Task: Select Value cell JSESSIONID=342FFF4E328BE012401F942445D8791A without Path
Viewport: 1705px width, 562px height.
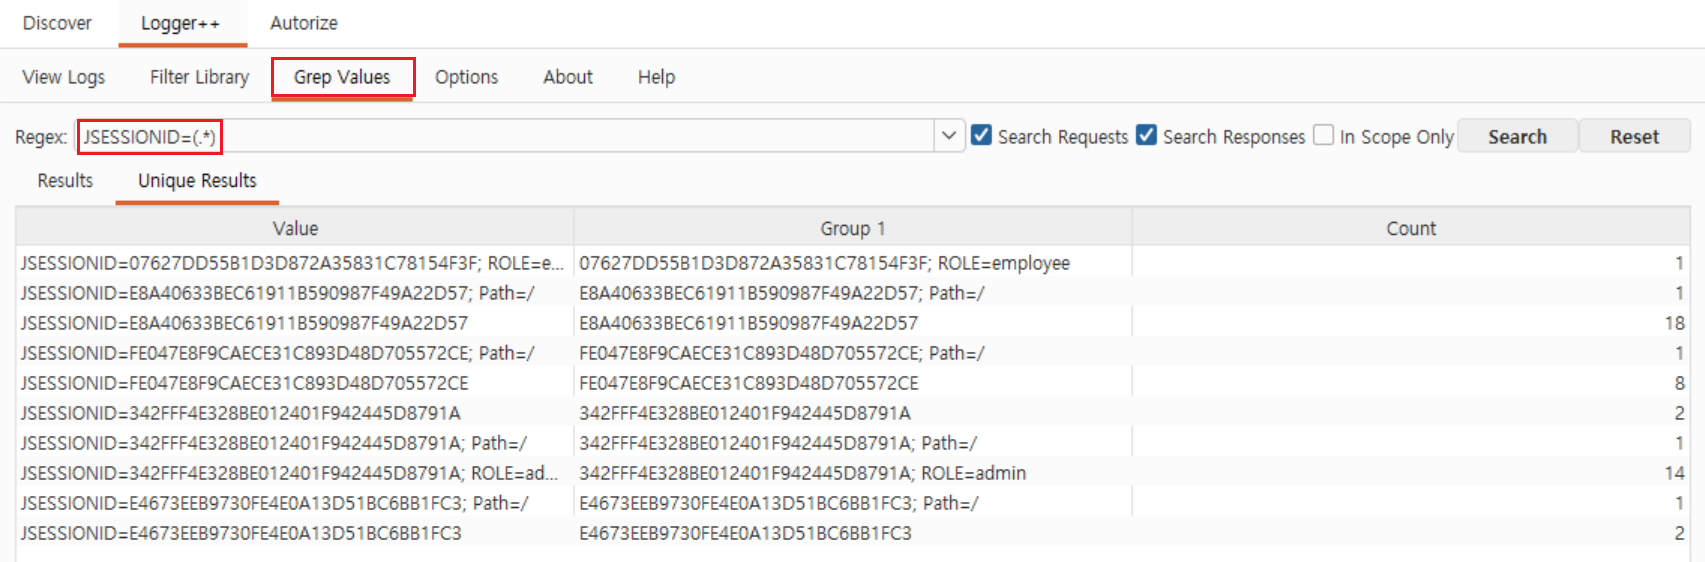Action: [295, 413]
